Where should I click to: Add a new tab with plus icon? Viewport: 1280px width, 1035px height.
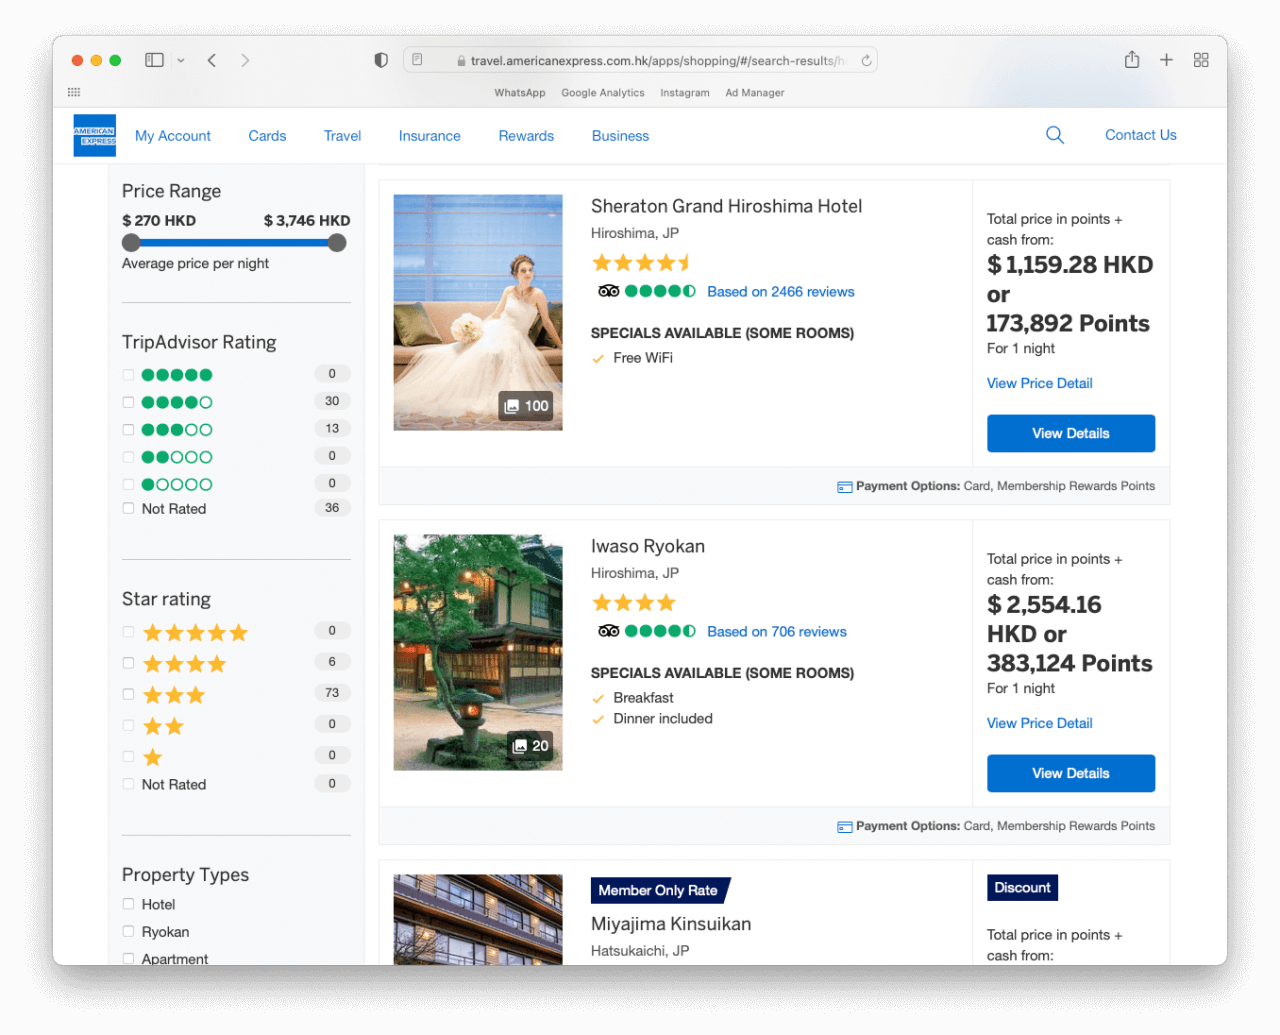click(x=1166, y=60)
